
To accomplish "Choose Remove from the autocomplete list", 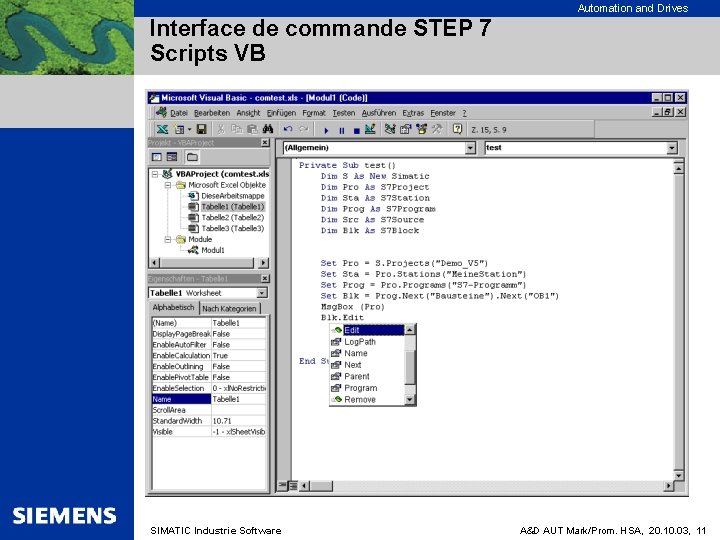I will click(x=360, y=400).
